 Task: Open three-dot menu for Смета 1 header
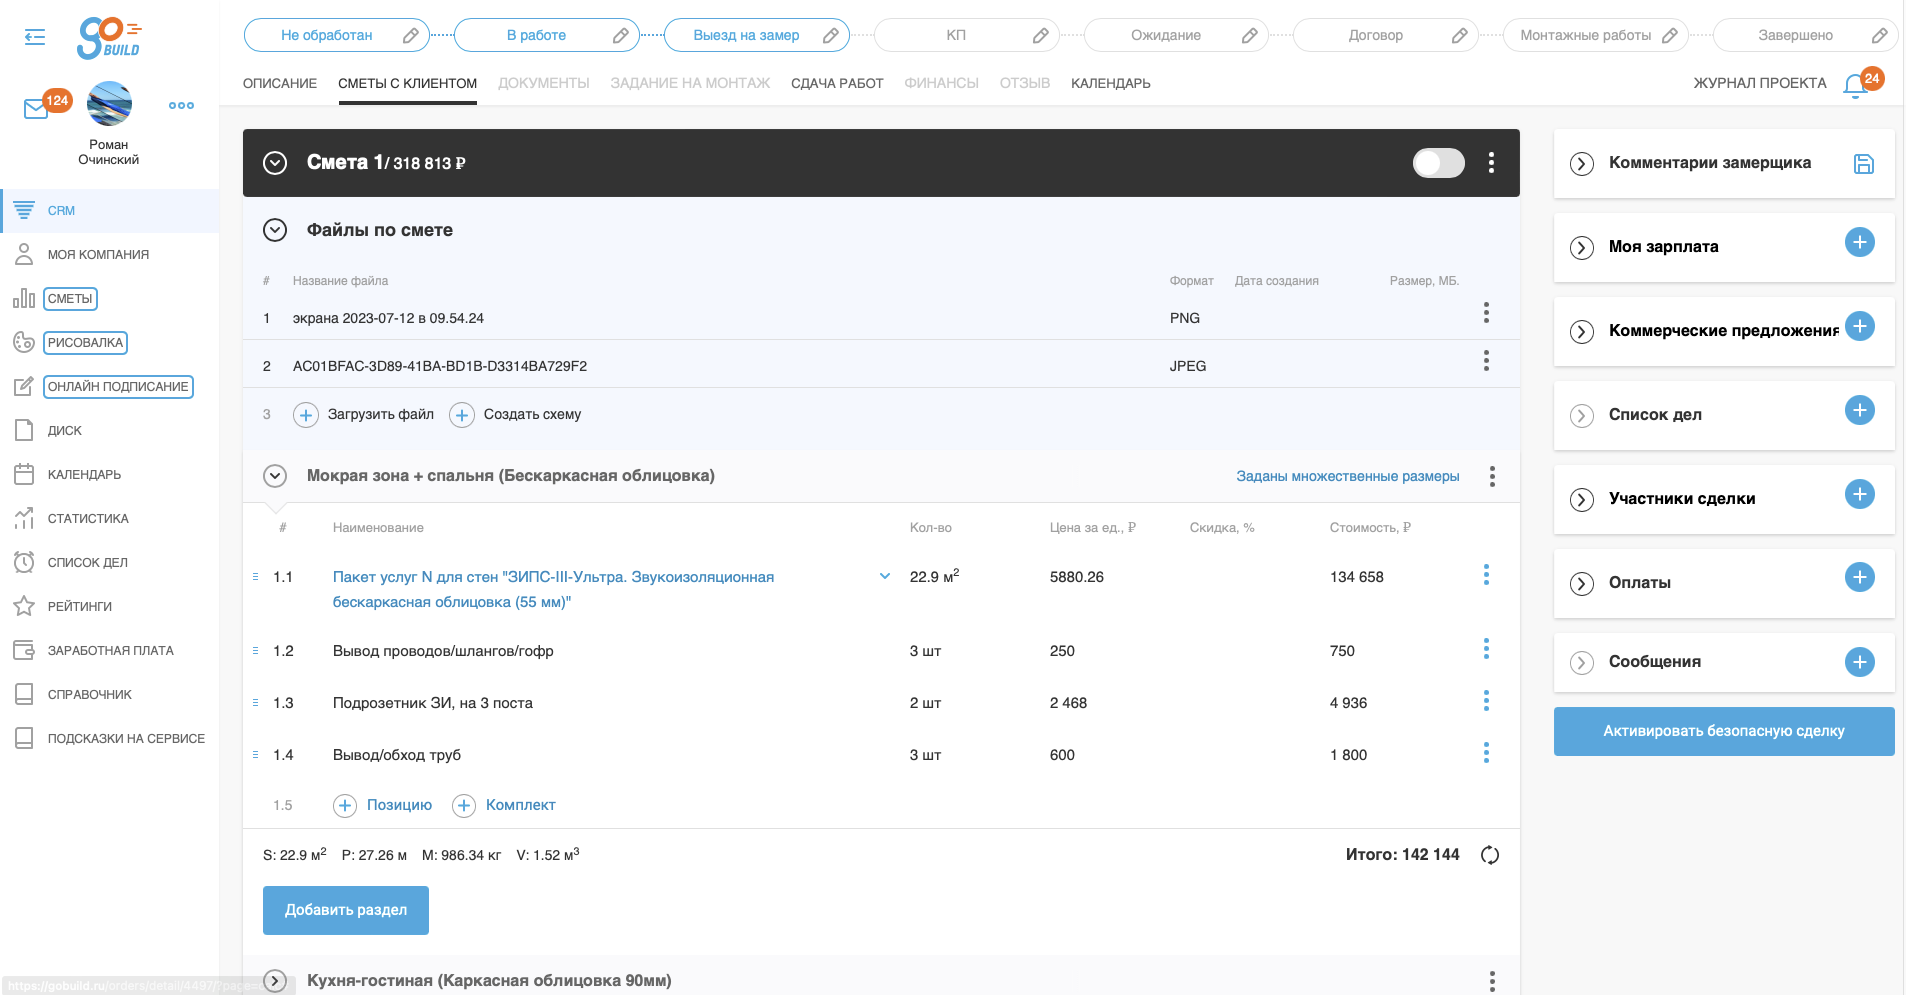pos(1491,163)
